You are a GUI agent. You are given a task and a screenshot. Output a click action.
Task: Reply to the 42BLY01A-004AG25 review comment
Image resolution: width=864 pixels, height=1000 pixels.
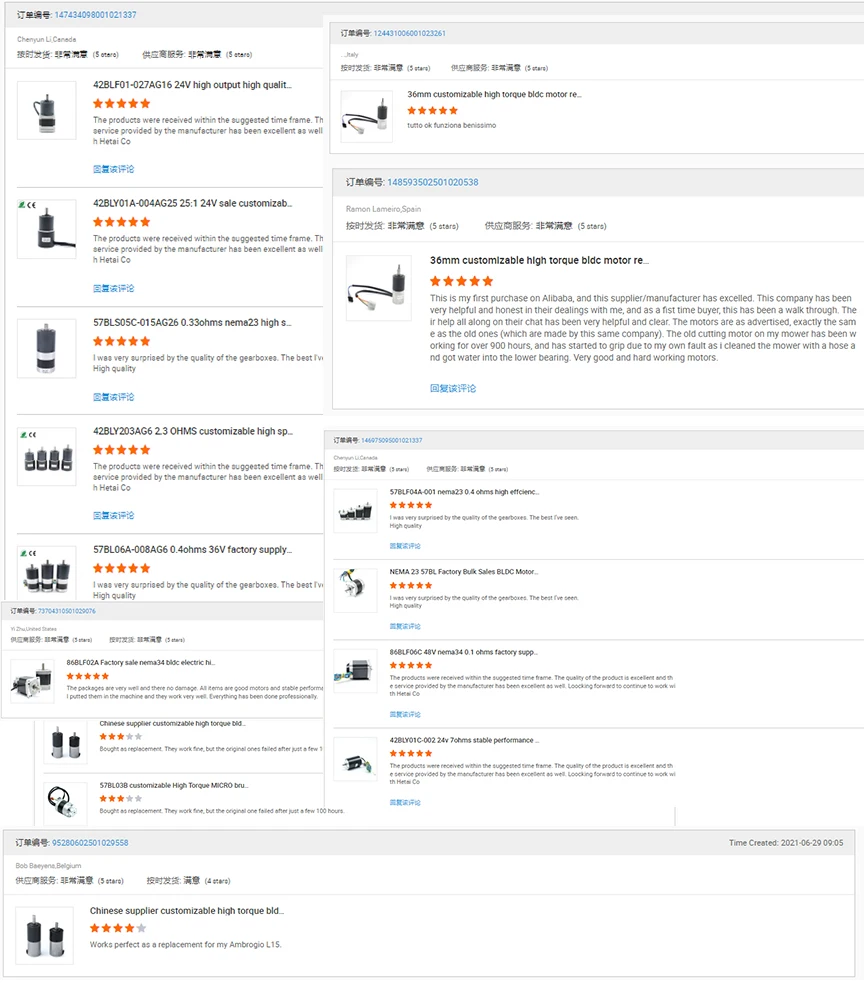click(113, 288)
